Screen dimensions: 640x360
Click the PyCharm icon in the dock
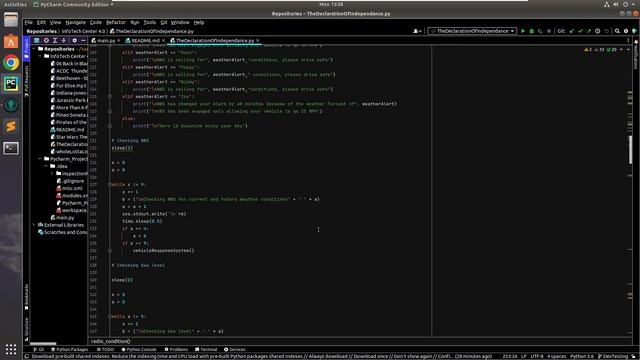point(11,84)
